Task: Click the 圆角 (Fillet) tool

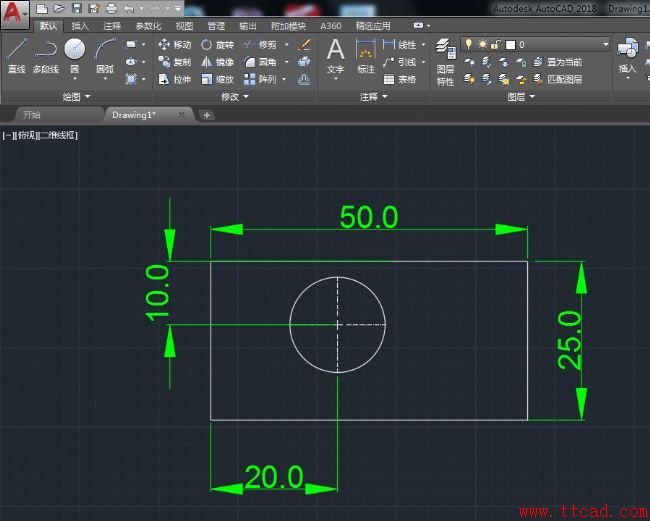Action: [x=260, y=62]
